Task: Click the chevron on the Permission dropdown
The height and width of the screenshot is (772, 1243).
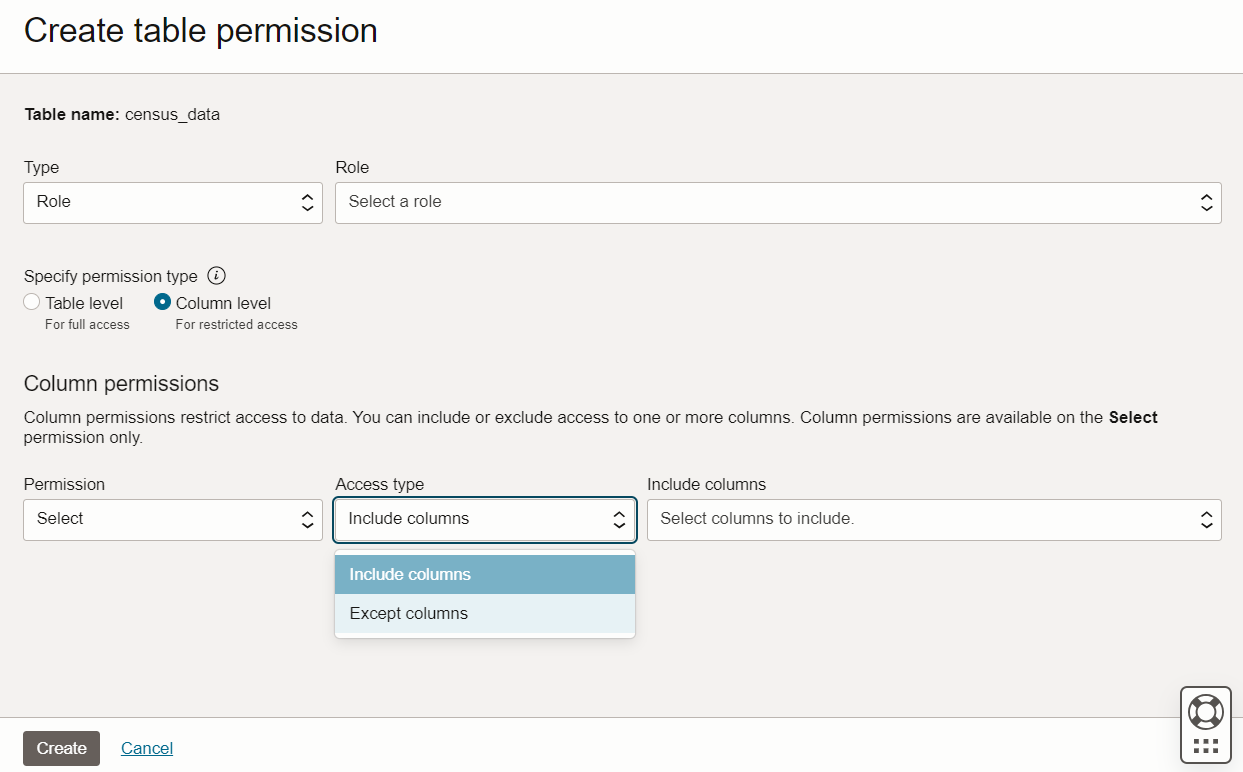Action: [x=307, y=519]
